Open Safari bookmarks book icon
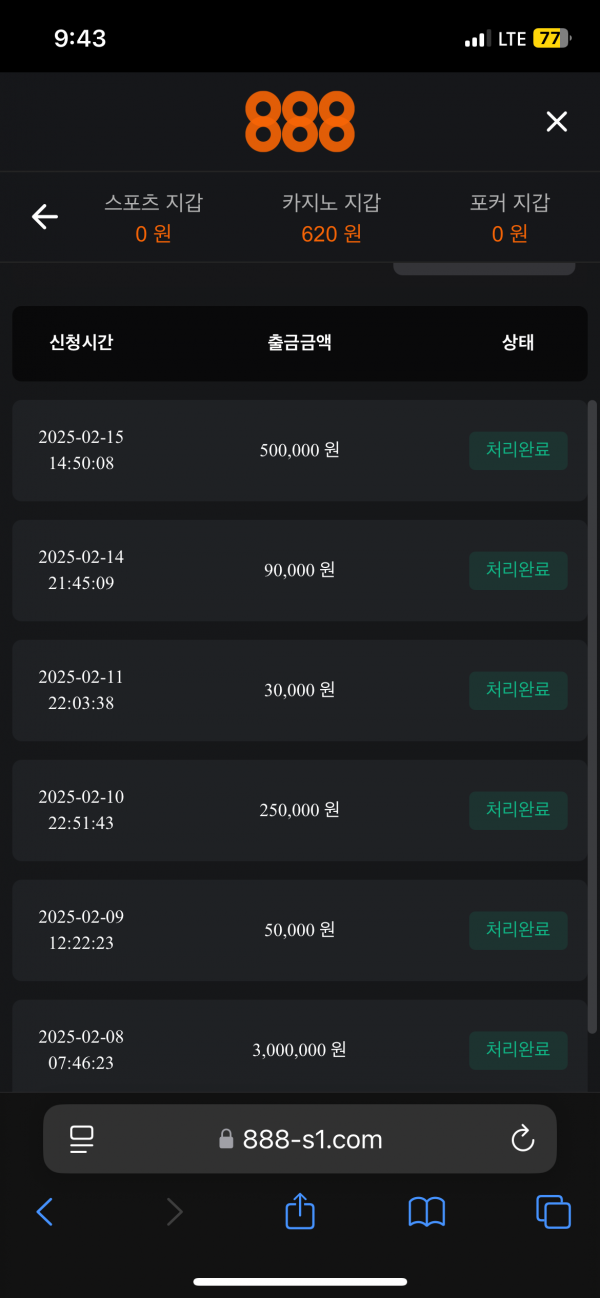The height and width of the screenshot is (1298, 600). point(427,1212)
